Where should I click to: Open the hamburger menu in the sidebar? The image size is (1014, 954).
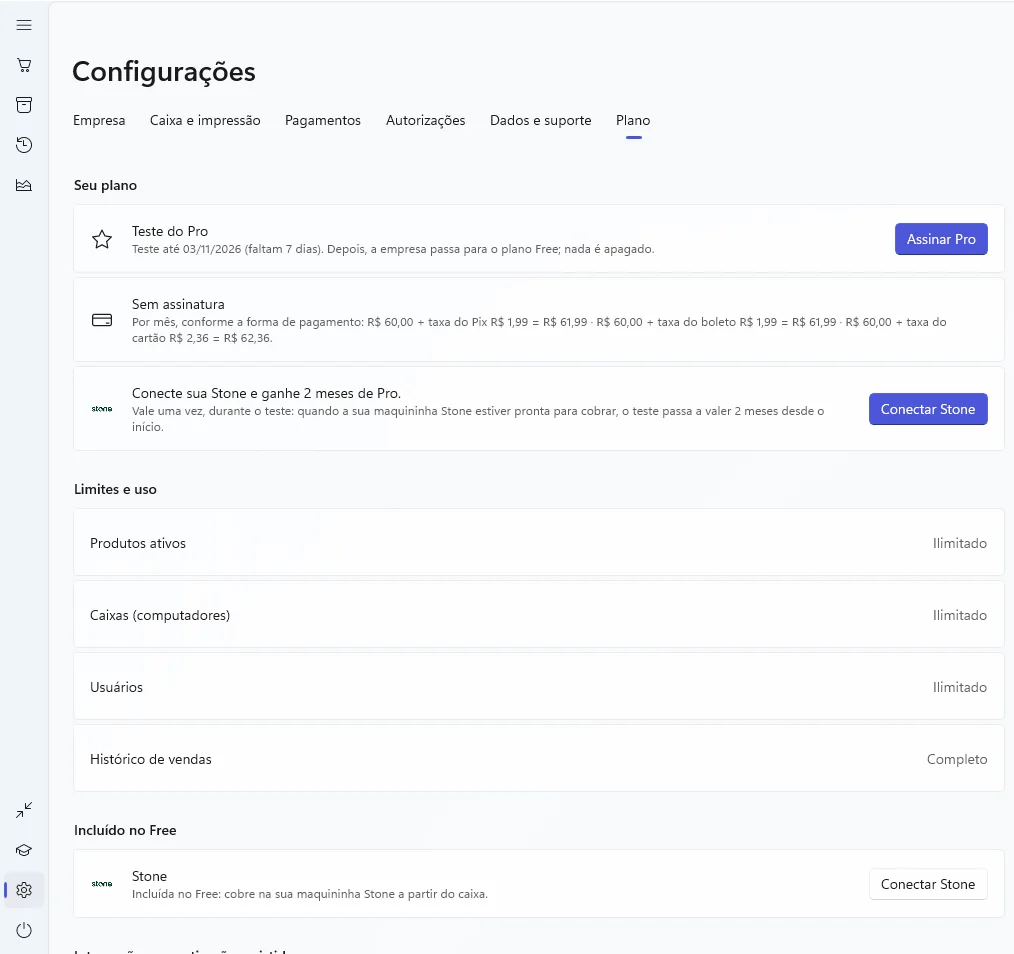tap(24, 25)
